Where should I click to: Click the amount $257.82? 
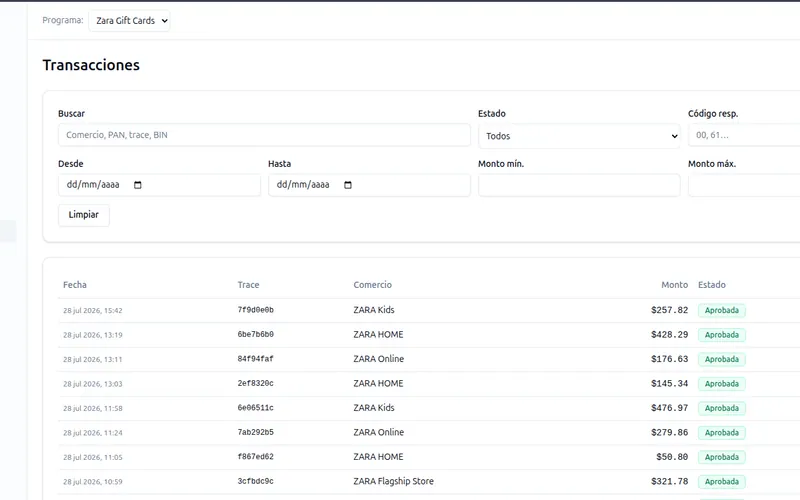click(x=669, y=310)
